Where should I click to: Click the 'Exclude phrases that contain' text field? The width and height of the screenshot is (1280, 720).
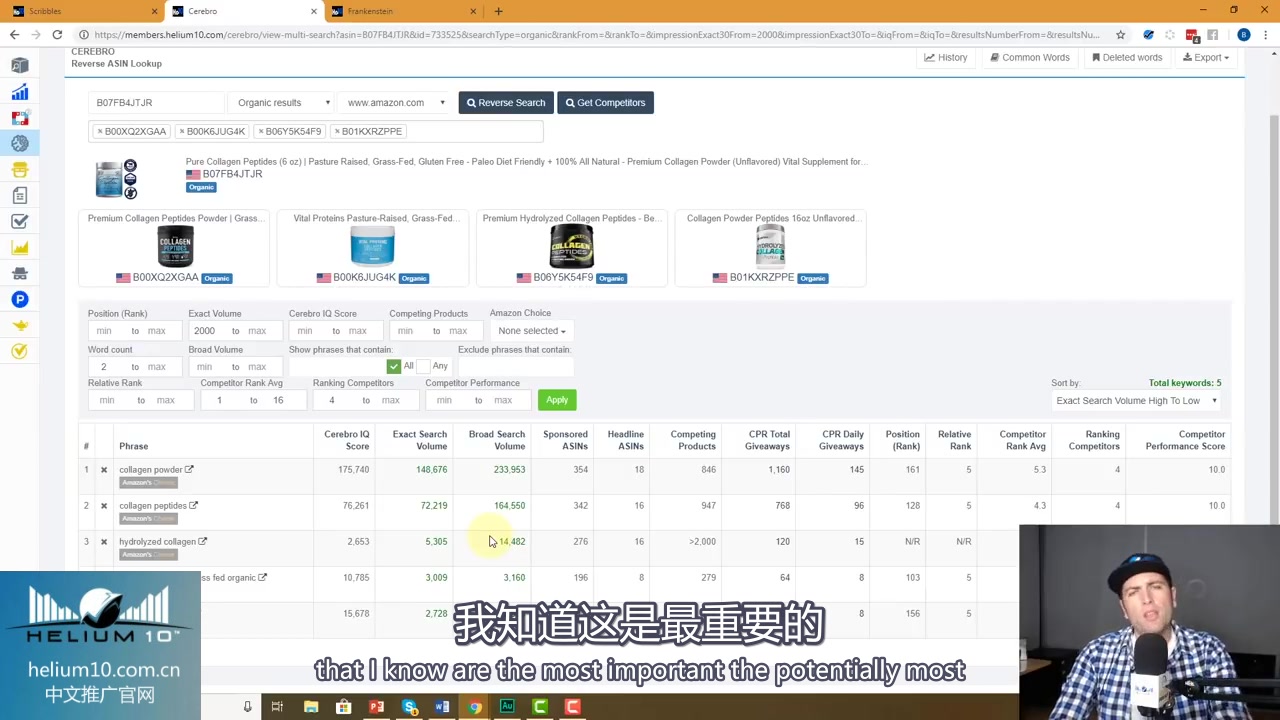(x=514, y=367)
